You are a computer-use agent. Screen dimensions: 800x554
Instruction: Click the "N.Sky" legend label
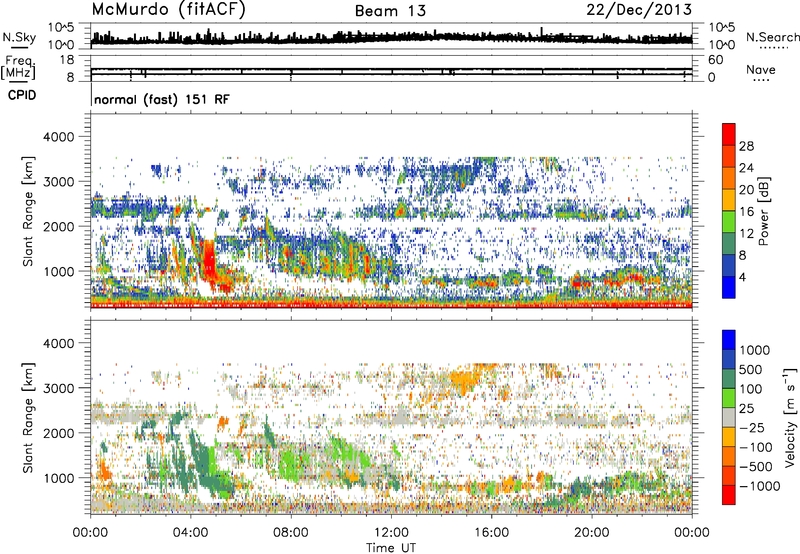[x=19, y=37]
